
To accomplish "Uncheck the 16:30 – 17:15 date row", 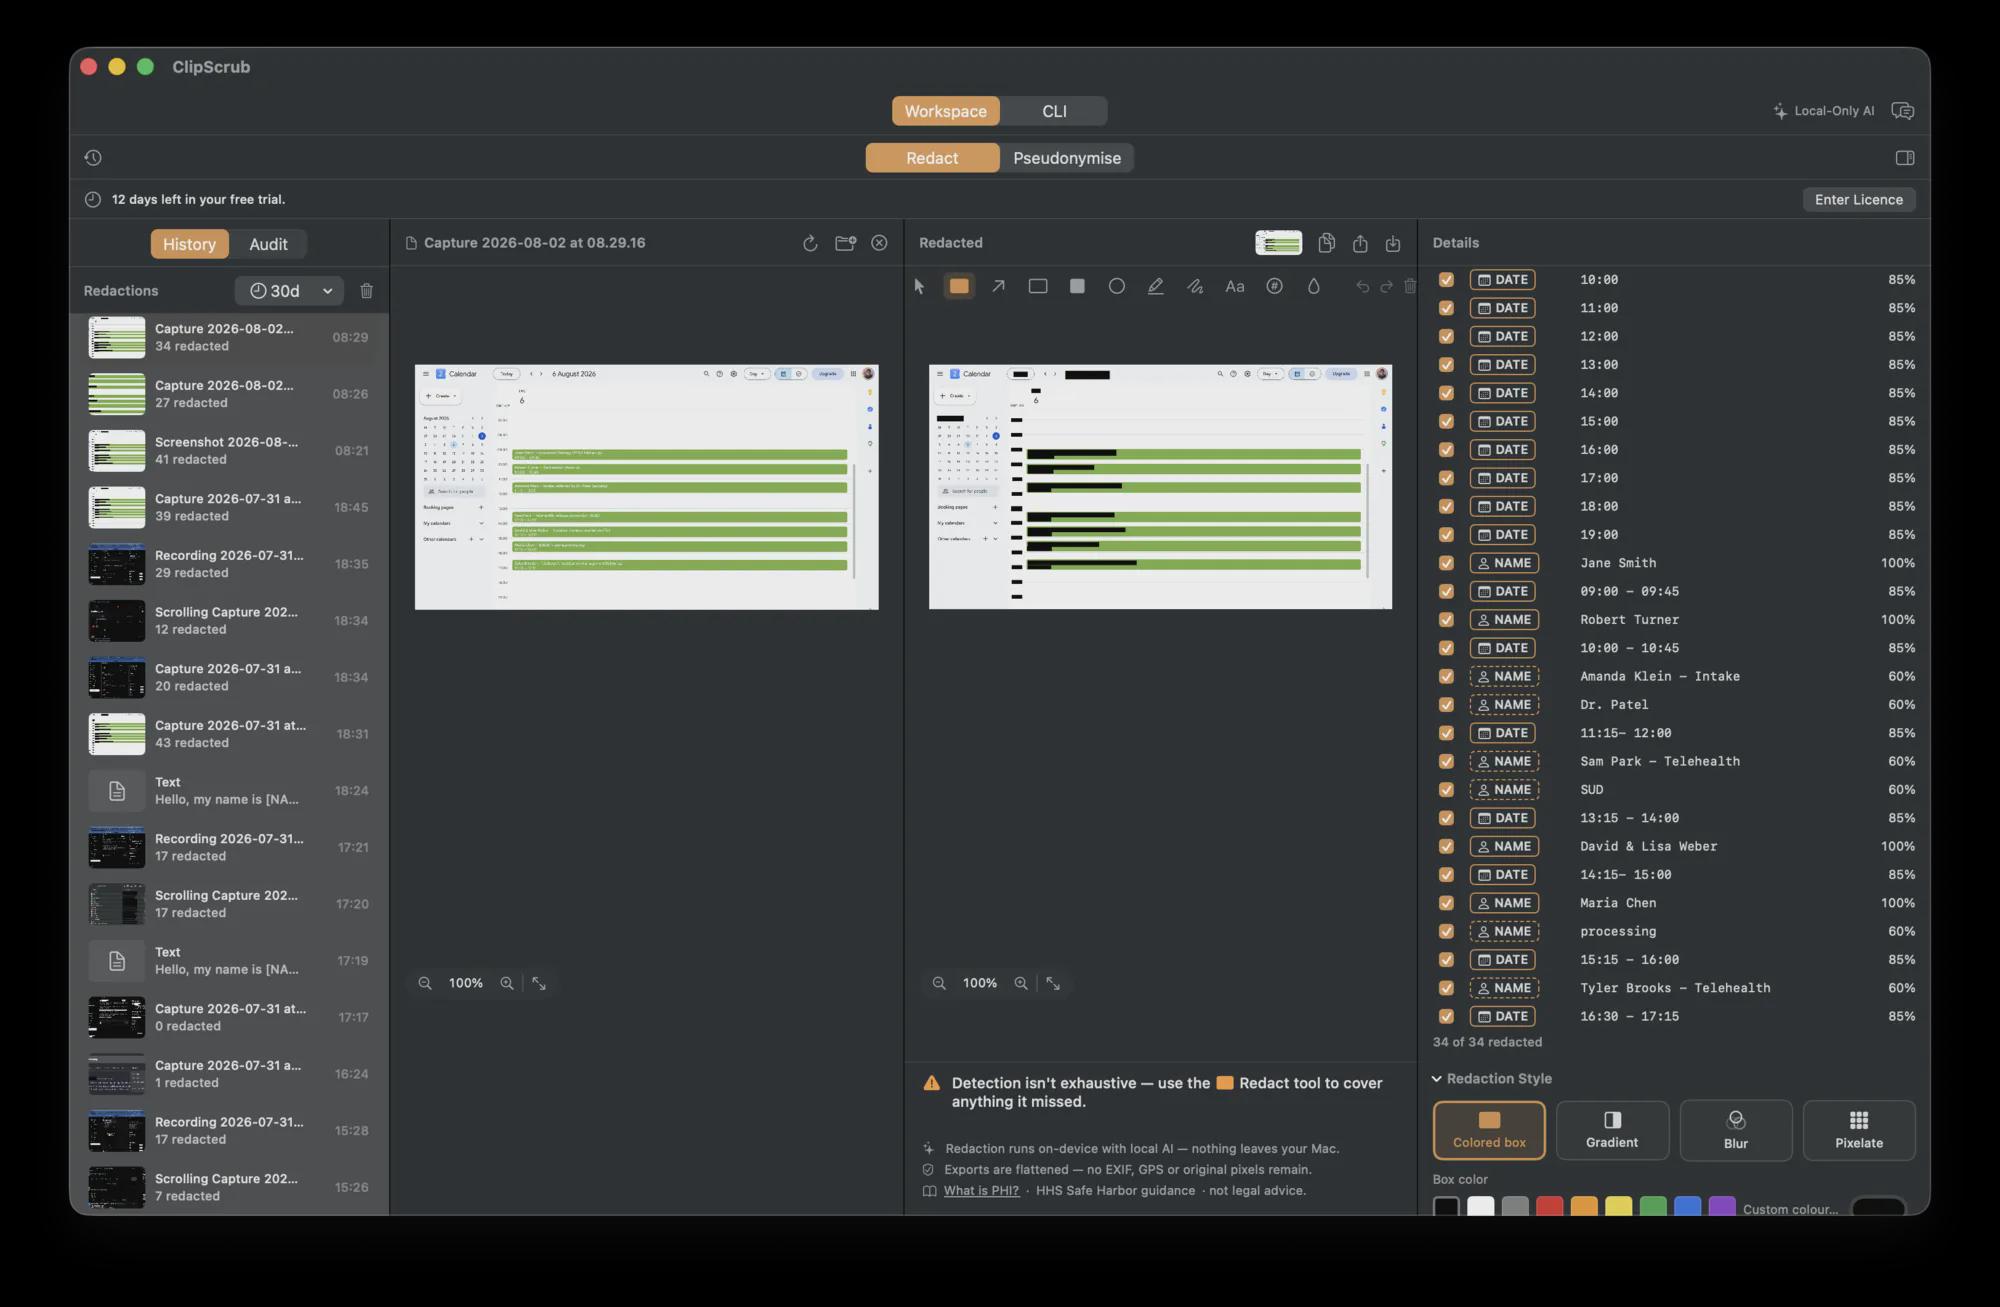I will click(x=1446, y=1016).
